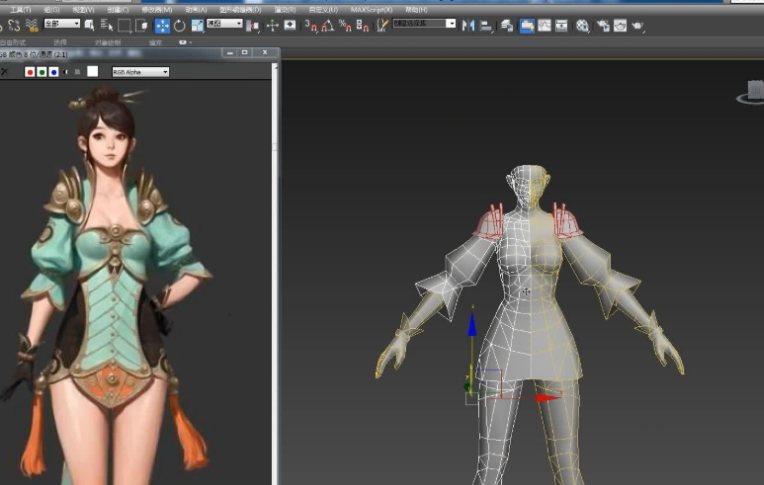
Task: Click the Select and Scale tool
Action: [197, 25]
